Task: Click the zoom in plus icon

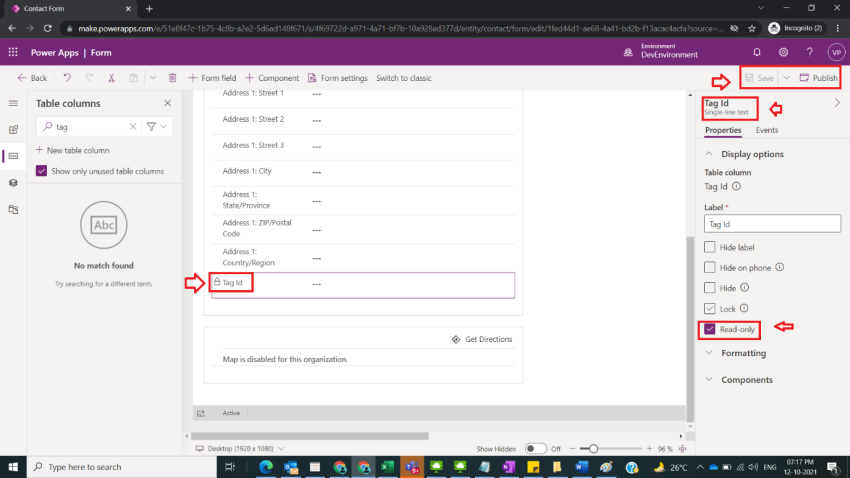Action: coord(649,449)
